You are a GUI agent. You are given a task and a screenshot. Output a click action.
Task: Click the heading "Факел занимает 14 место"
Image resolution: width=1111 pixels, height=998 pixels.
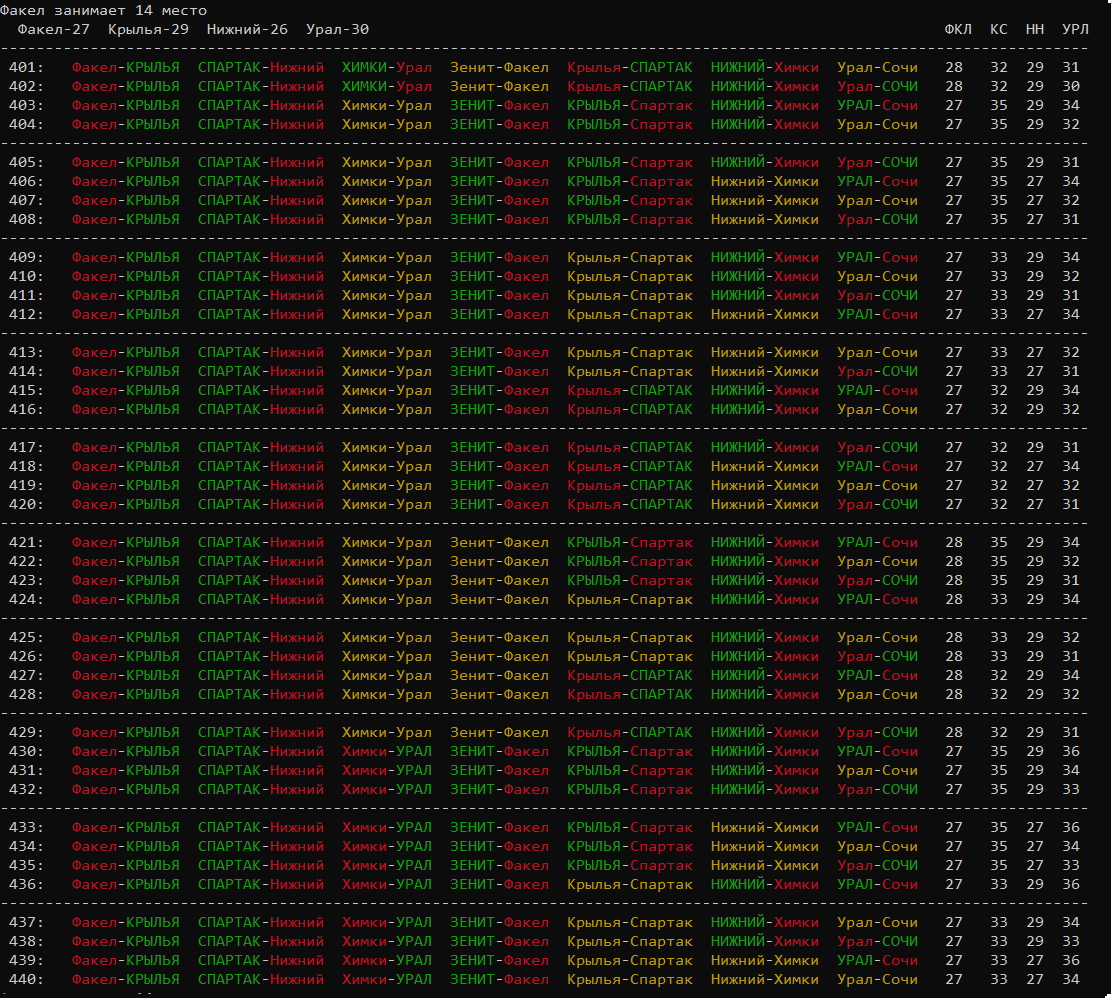pyautogui.click(x=103, y=11)
